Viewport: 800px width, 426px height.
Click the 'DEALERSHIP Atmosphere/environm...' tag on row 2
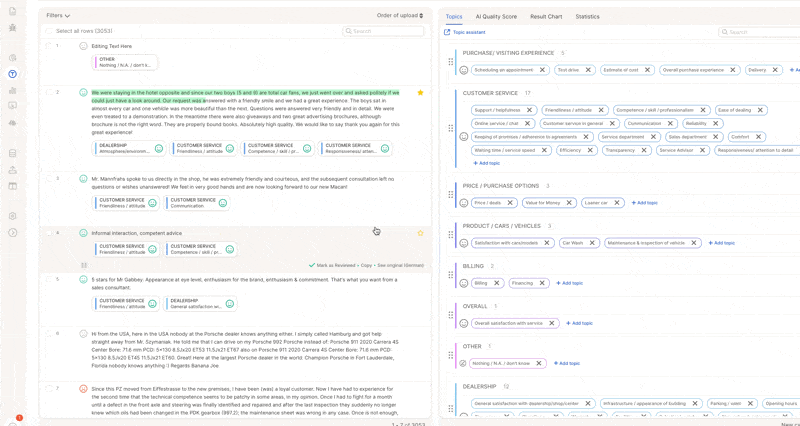(x=130, y=148)
